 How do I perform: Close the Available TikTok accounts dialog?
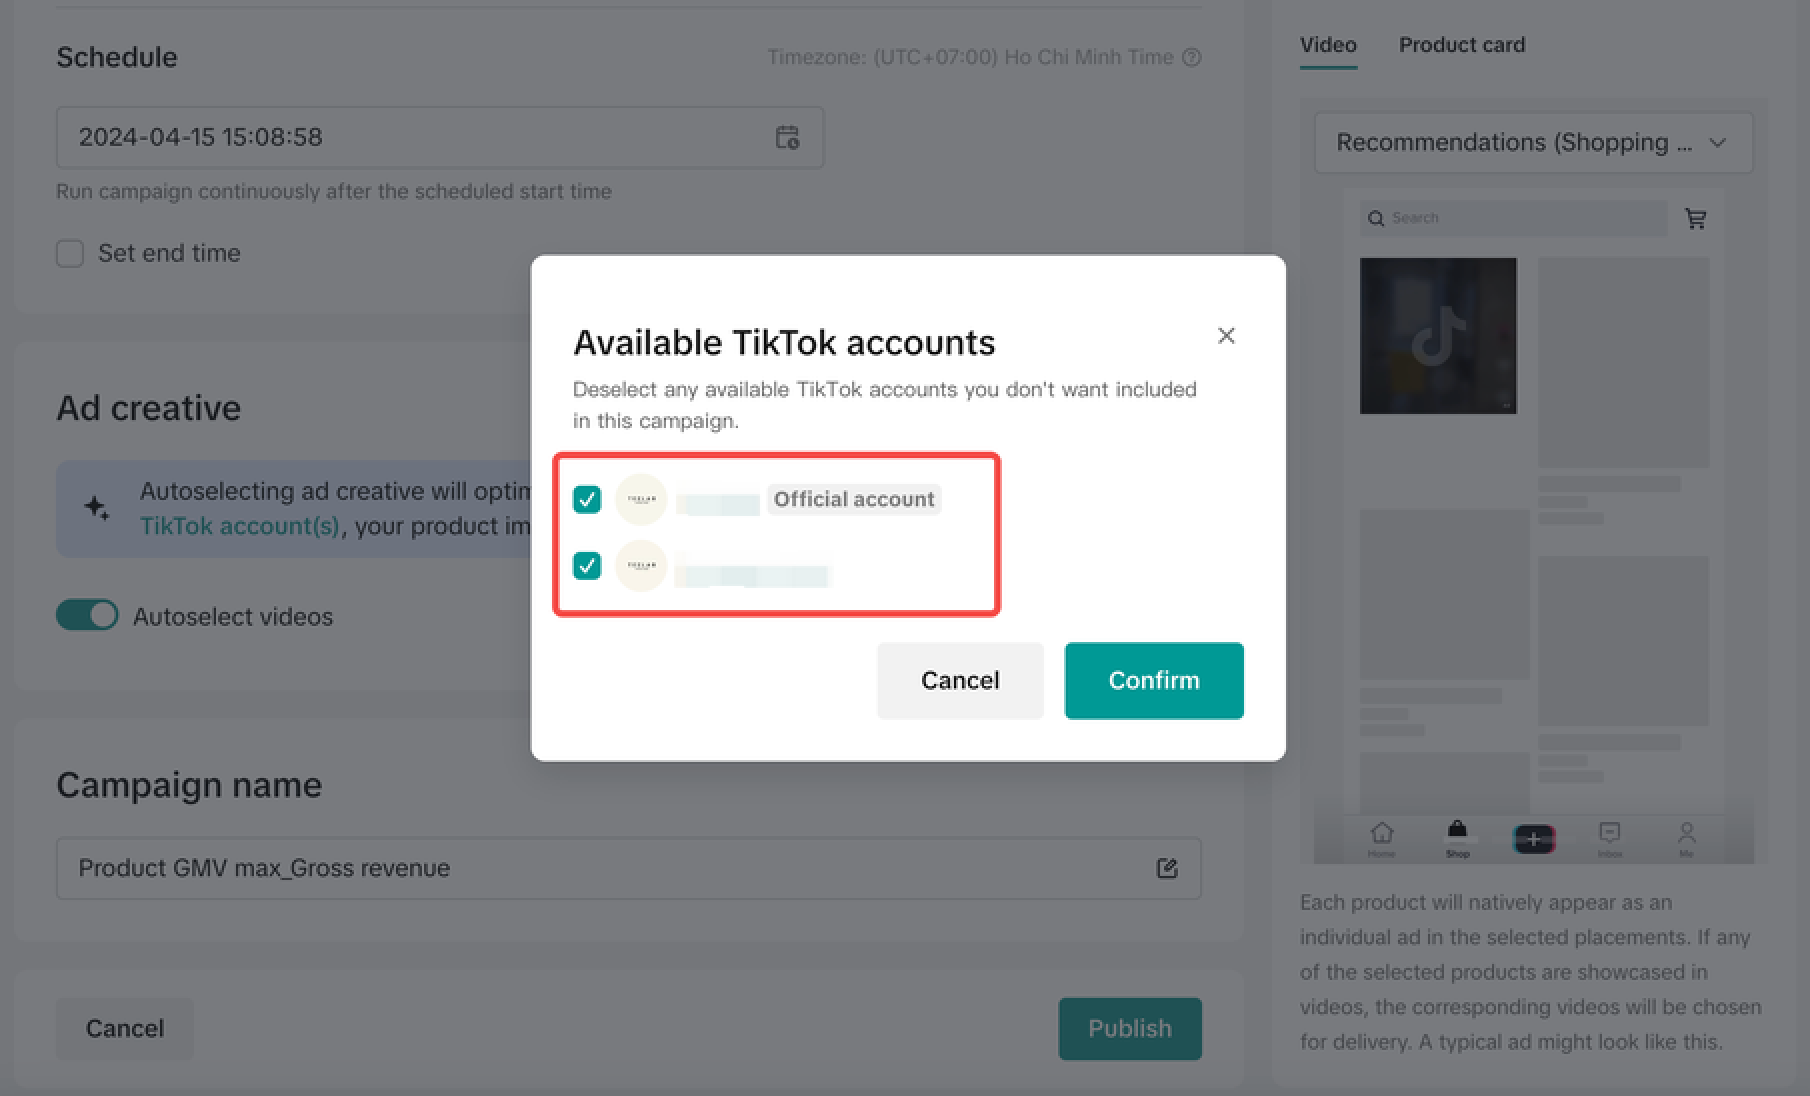(1226, 336)
